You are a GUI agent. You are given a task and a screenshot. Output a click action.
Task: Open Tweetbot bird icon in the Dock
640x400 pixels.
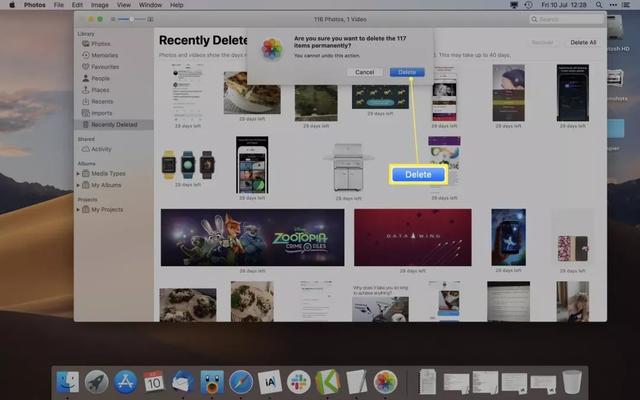tap(212, 382)
